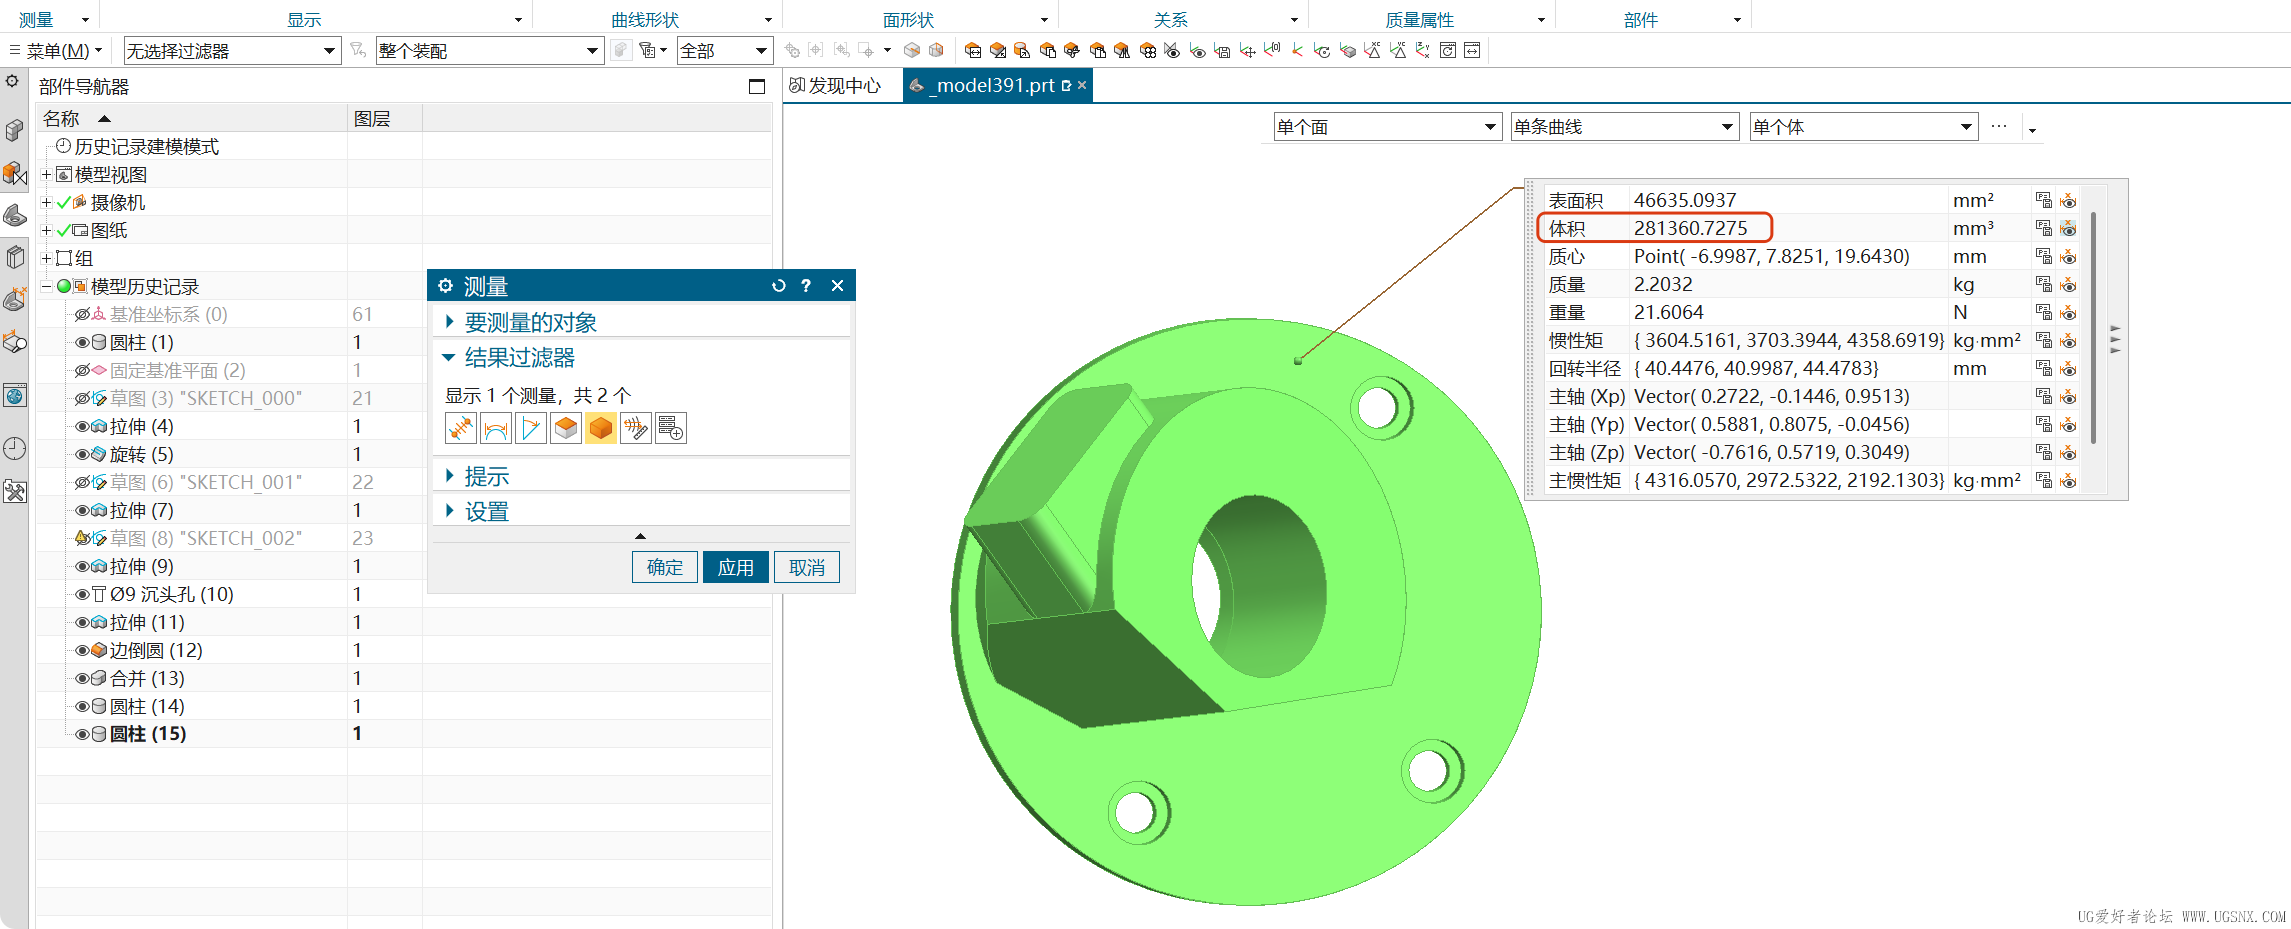Expand the 要测量的对象 section

click(x=530, y=322)
